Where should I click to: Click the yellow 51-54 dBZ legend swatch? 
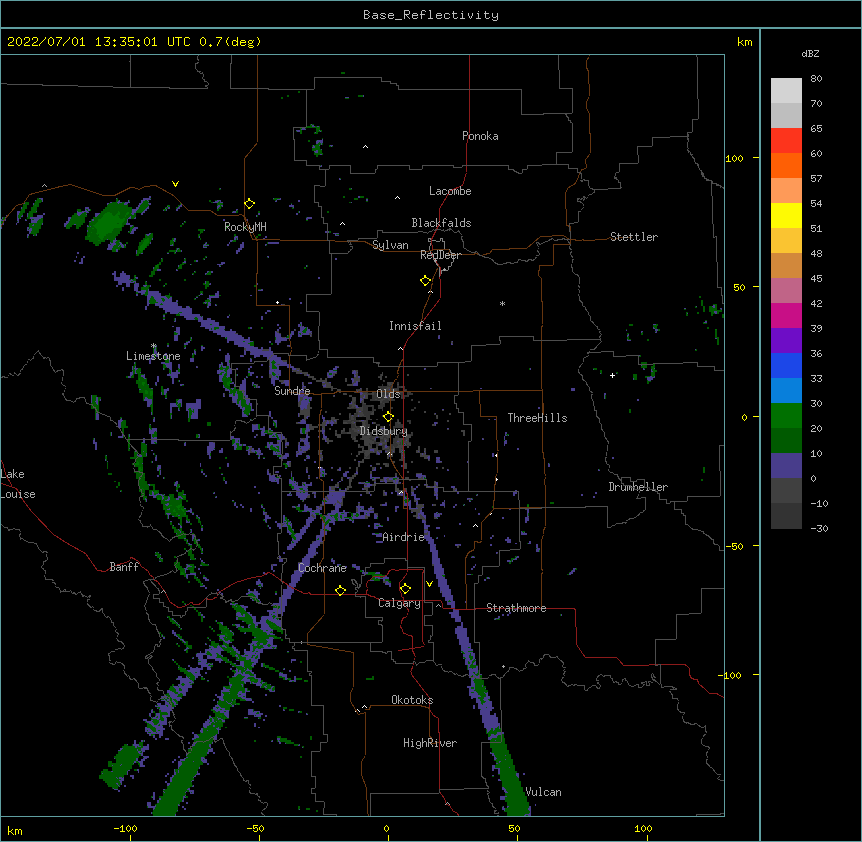pyautogui.click(x=786, y=215)
